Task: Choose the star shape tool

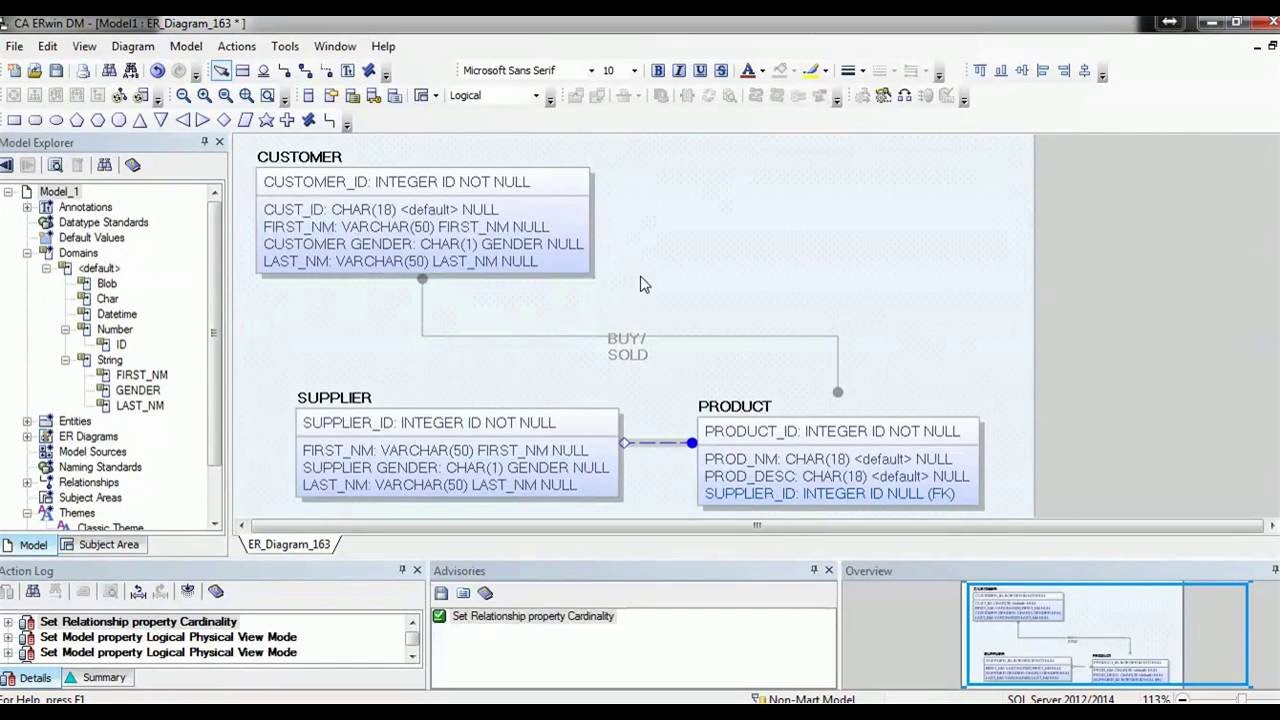Action: tap(266, 120)
